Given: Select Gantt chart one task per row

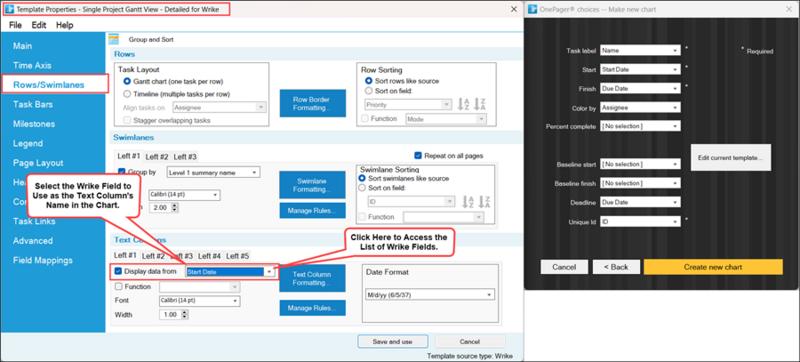Looking at the screenshot, I should pyautogui.click(x=127, y=82).
